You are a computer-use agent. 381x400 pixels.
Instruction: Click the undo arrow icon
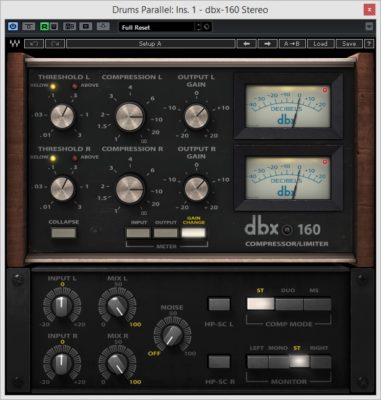coord(34,44)
